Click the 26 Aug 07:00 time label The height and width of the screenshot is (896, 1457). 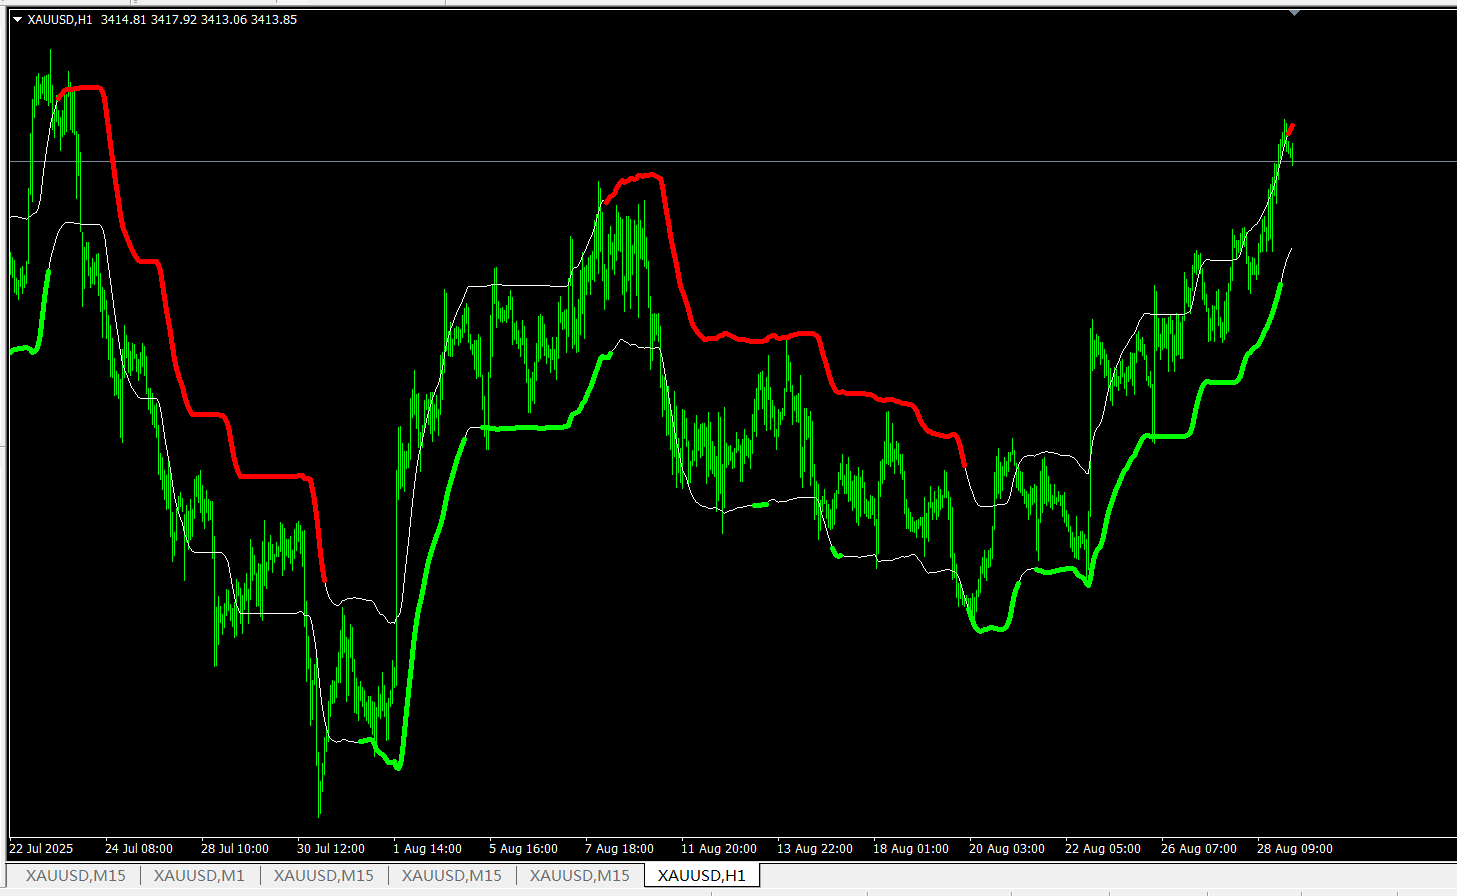[x=1199, y=849]
